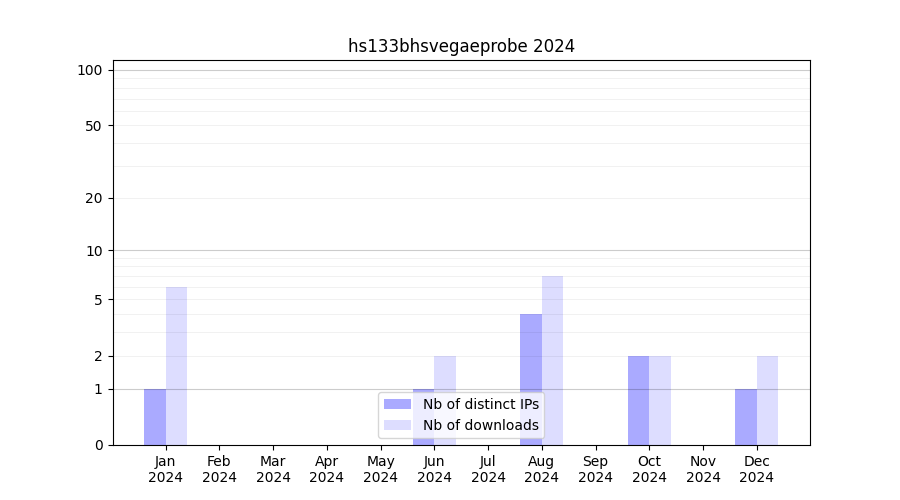This screenshot has height=500, width=900.
Task: Click the January downloads bar
Action: pos(176,366)
